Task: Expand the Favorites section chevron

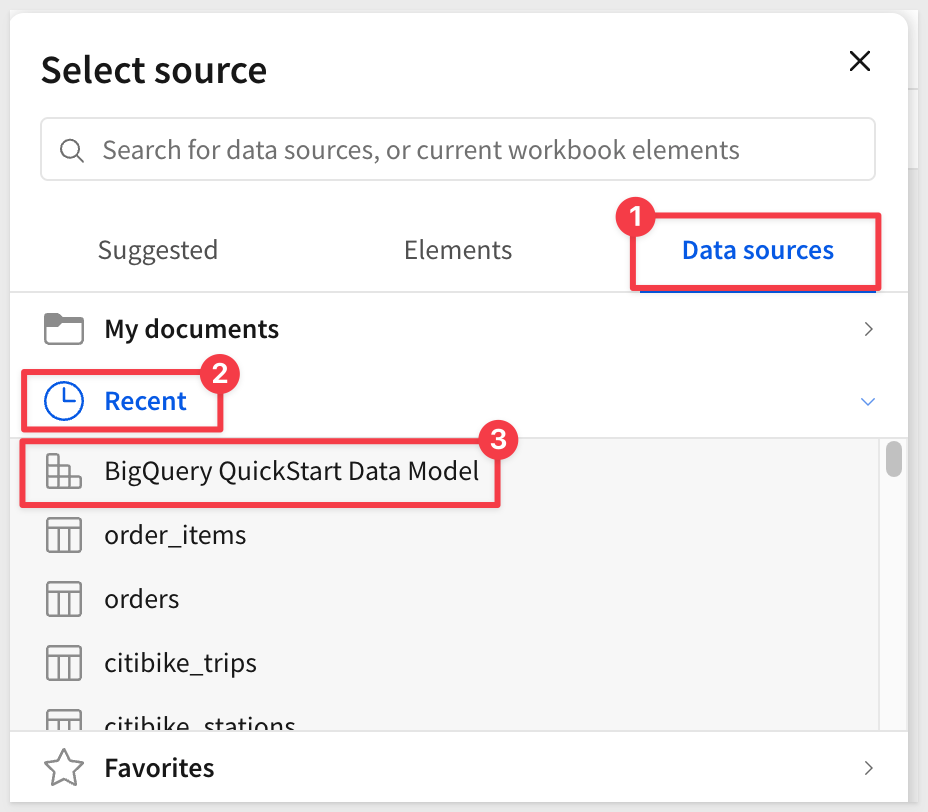Action: (x=868, y=768)
